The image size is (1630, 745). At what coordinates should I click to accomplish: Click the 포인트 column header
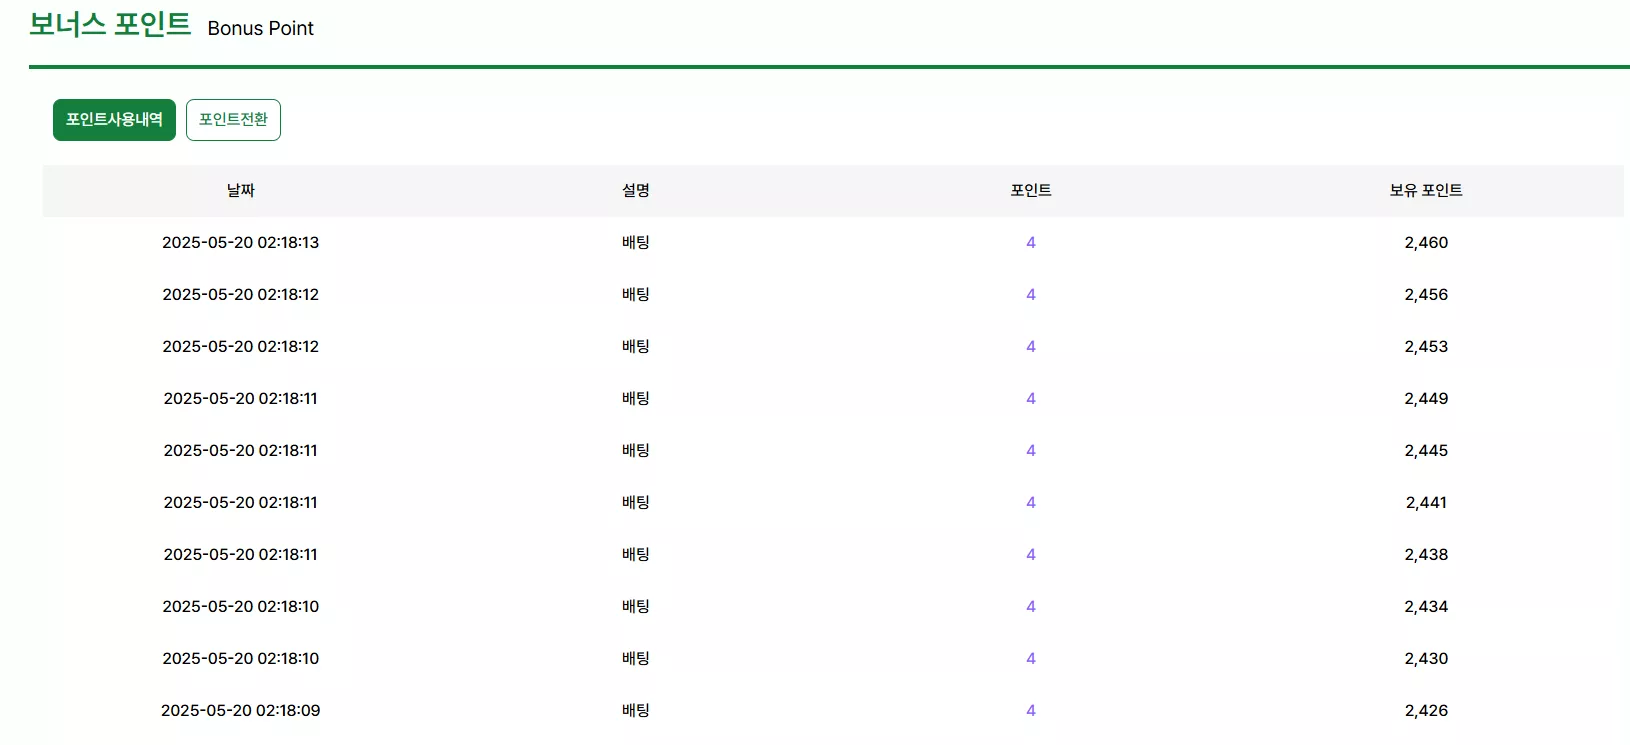1031,190
